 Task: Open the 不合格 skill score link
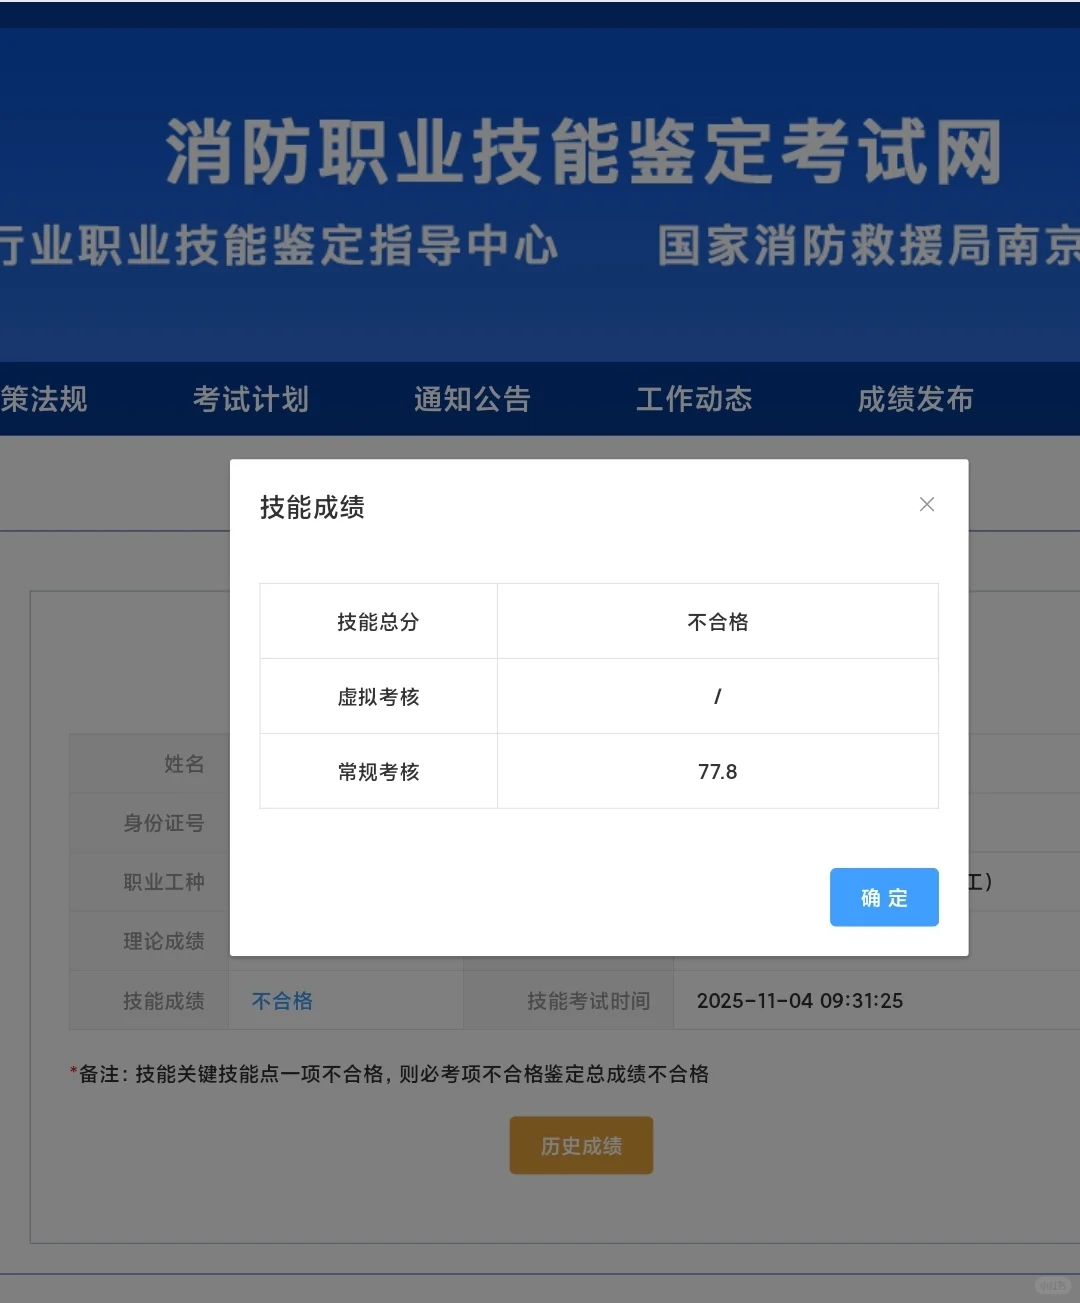281,1000
